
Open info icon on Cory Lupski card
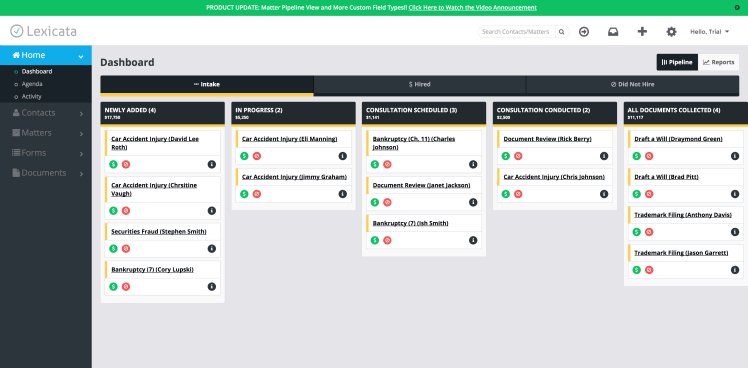point(212,286)
